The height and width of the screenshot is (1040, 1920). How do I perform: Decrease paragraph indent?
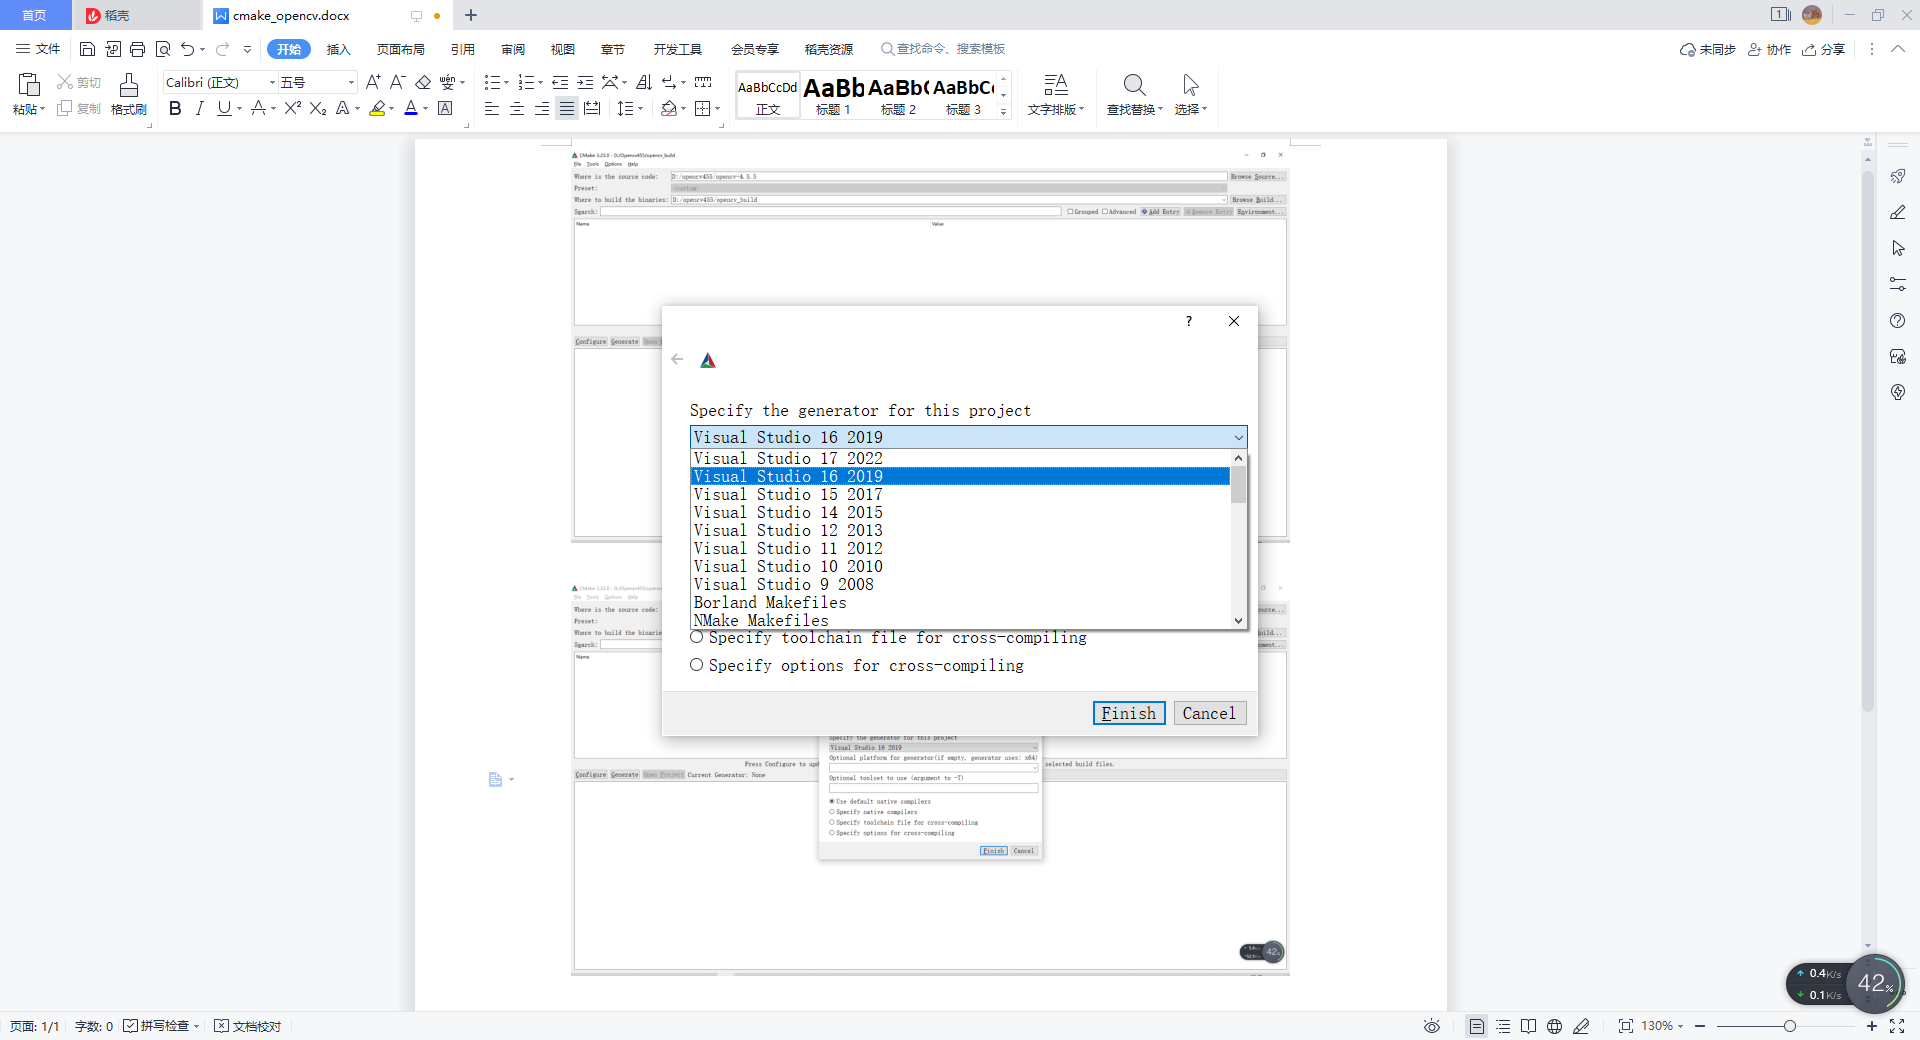[560, 82]
